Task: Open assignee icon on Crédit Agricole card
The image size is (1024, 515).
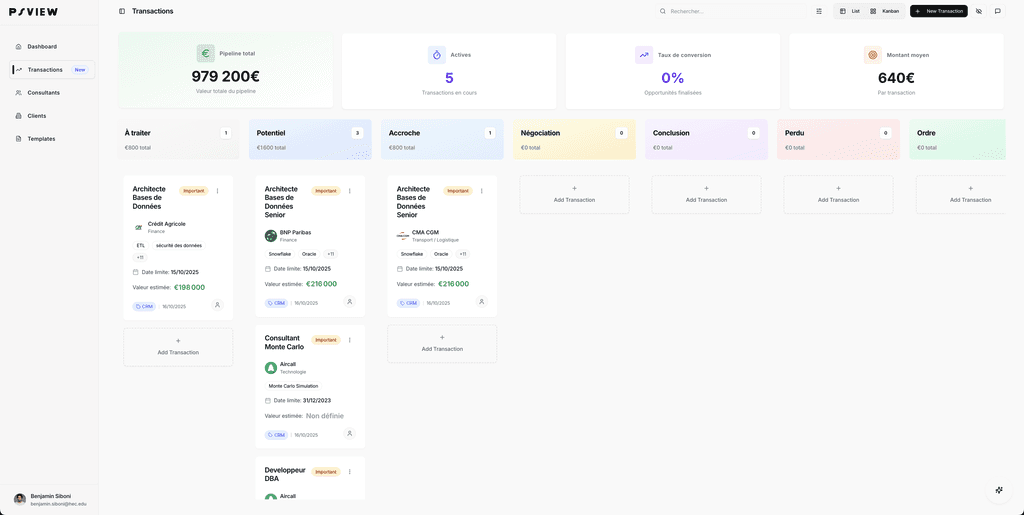Action: tap(217, 305)
